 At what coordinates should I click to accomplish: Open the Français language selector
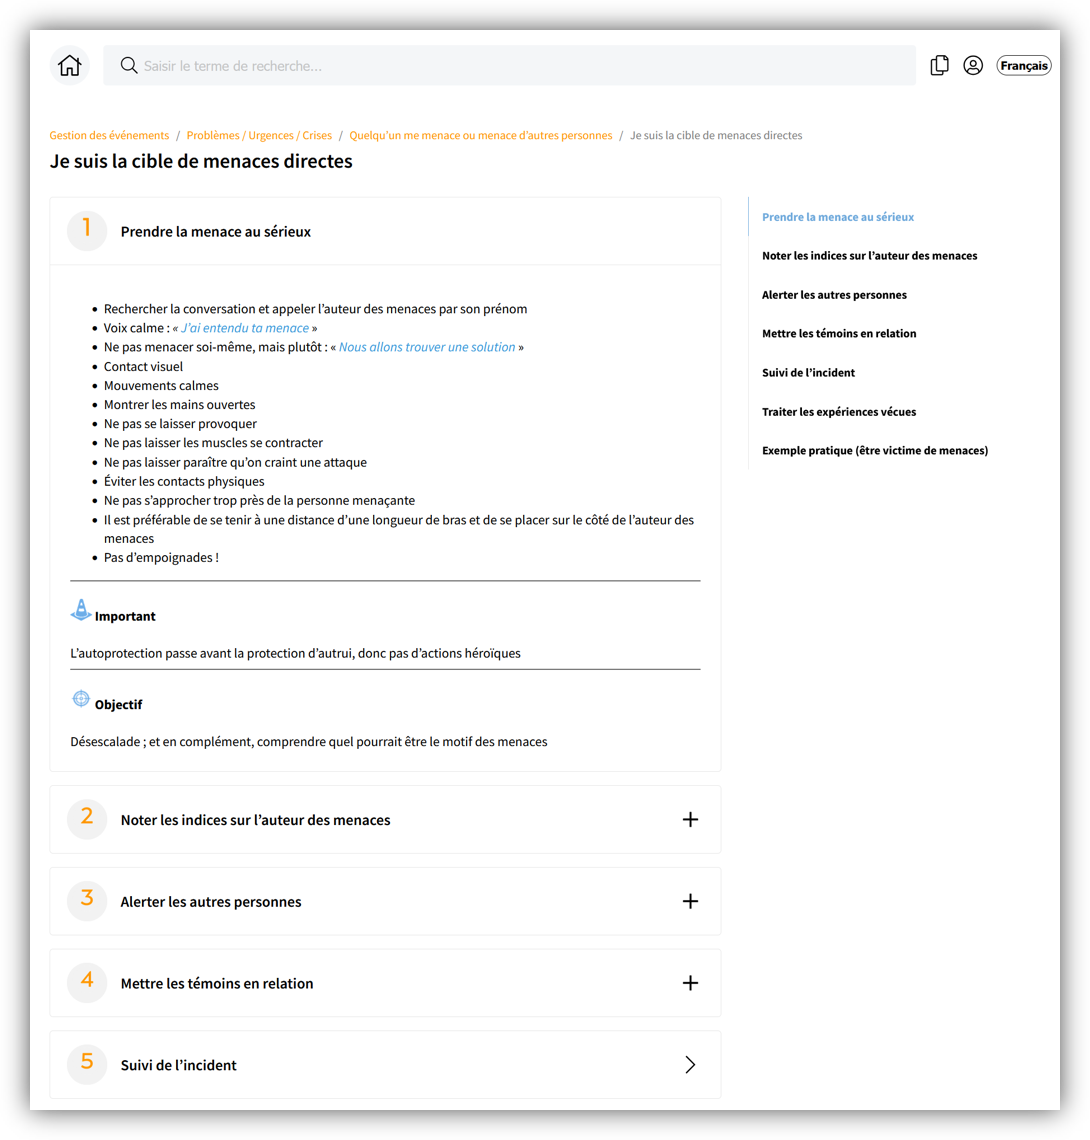1024,66
